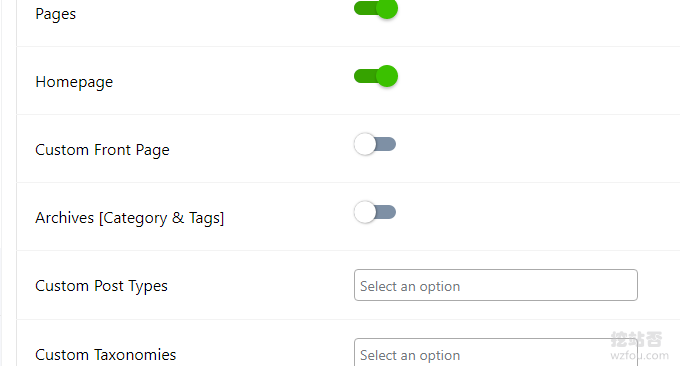Enable Archives [Category & Tags] toggle
This screenshot has height=366, width=680.
point(375,212)
